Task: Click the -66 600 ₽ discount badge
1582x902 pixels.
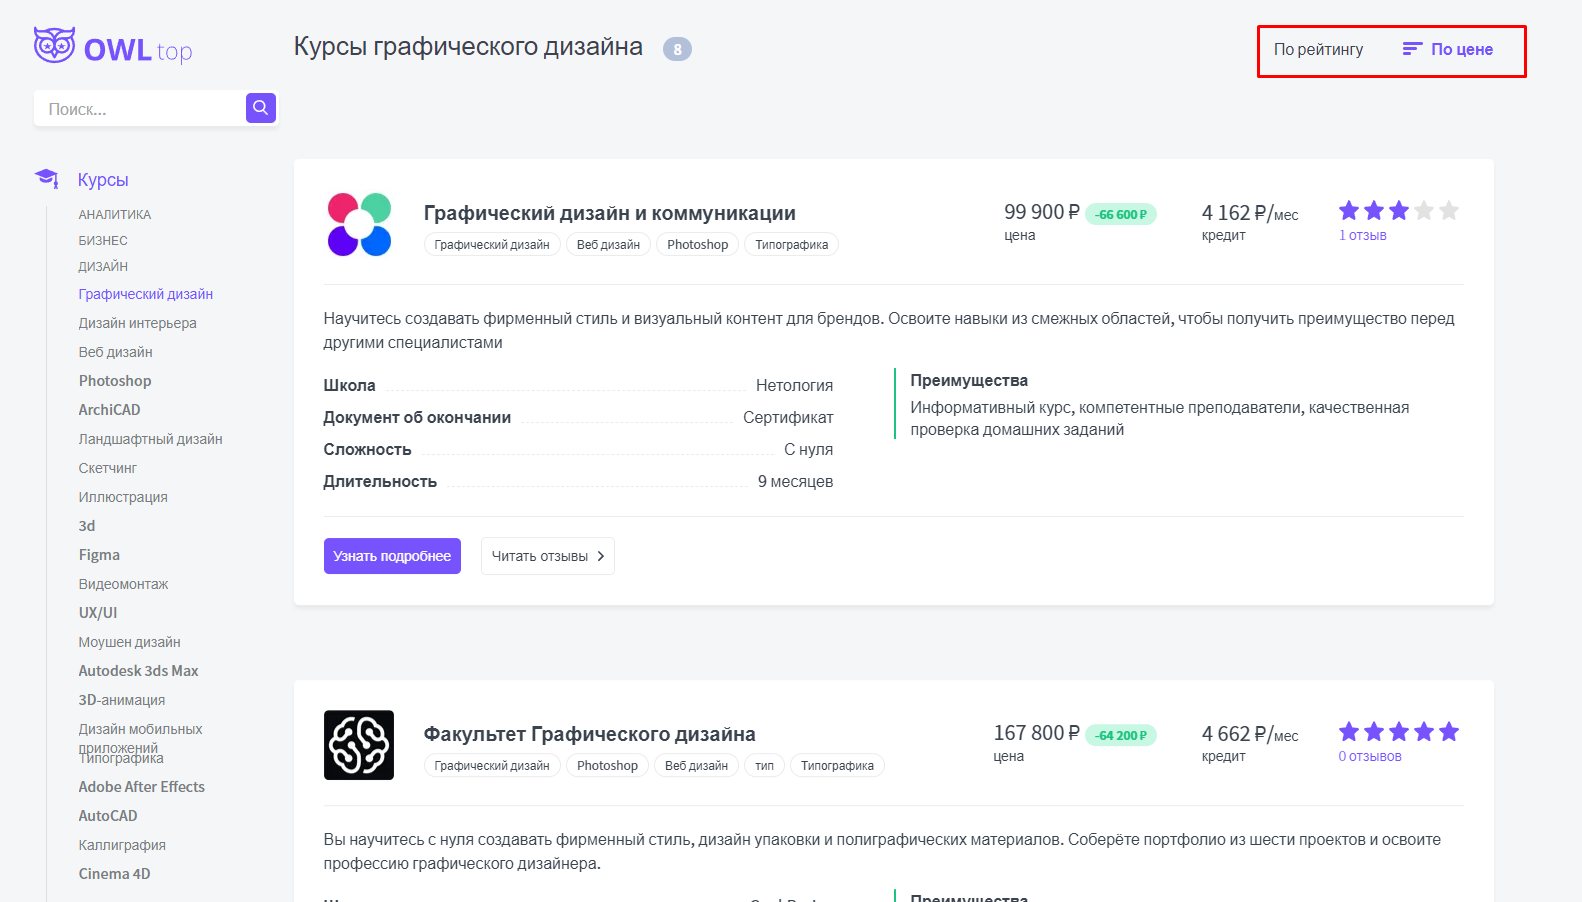Action: 1120,214
